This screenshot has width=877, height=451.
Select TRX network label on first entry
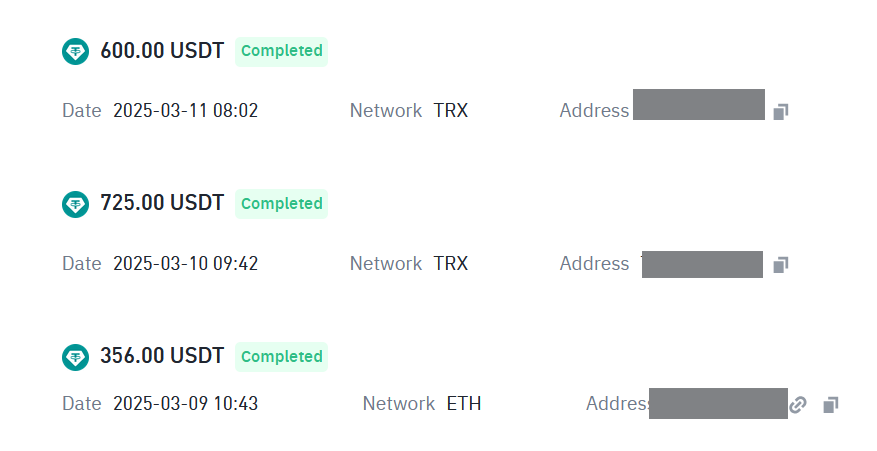451,111
